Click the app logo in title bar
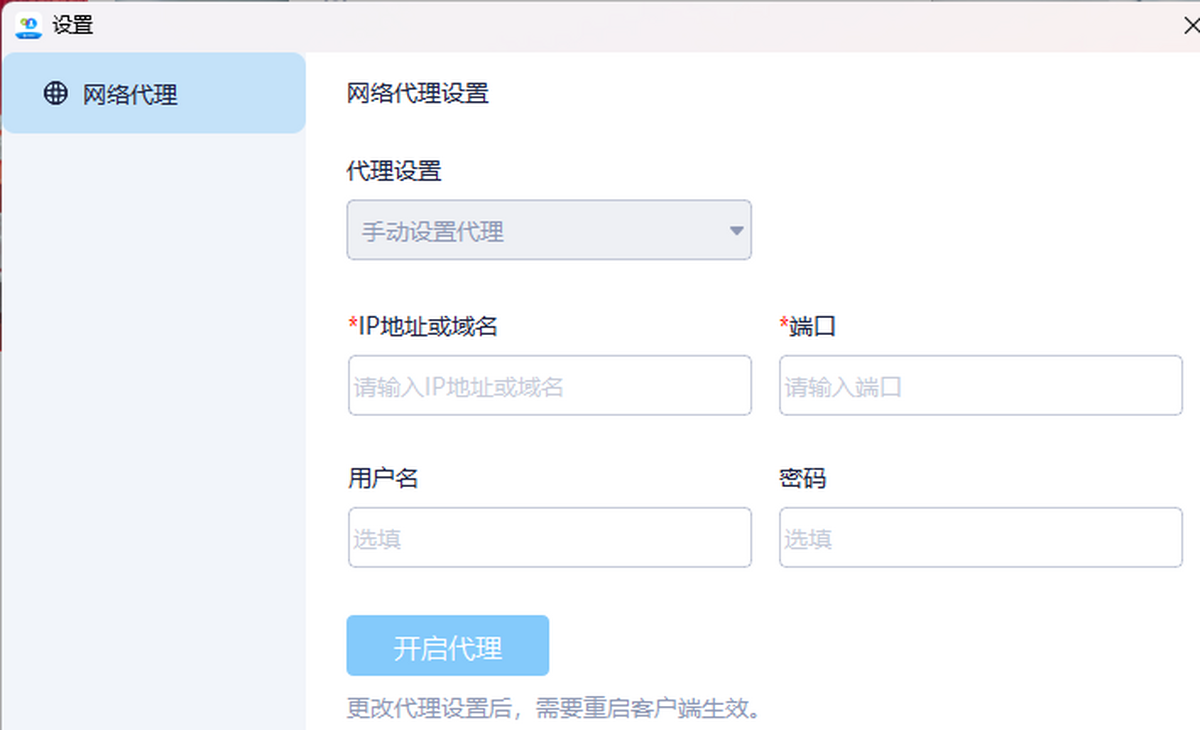This screenshot has height=730, width=1200. pos(29,27)
